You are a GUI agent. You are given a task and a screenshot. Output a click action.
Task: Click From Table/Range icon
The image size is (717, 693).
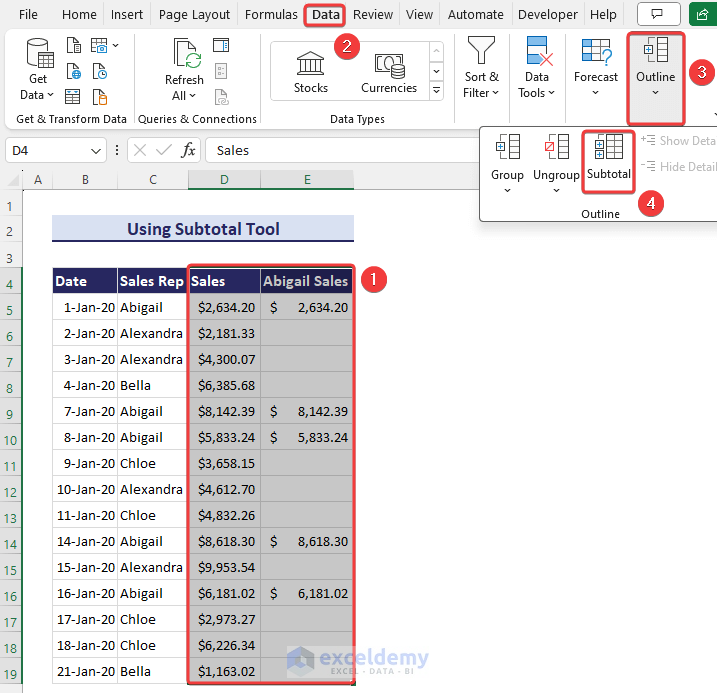point(73,97)
